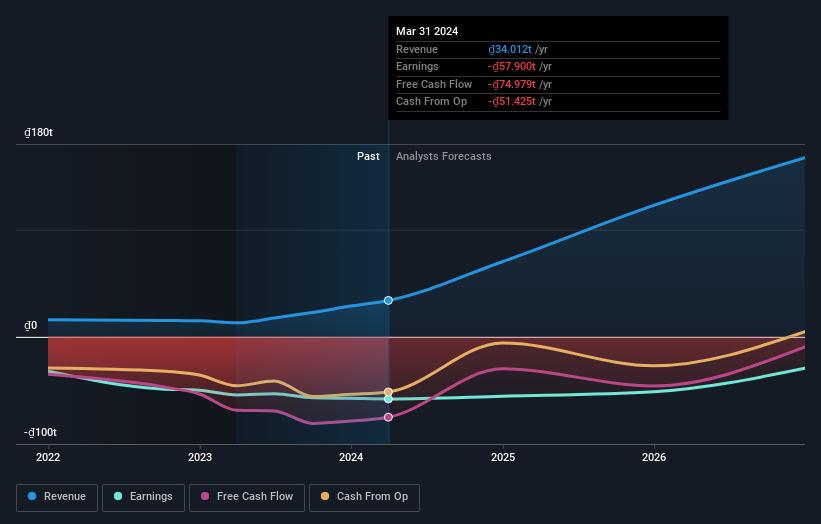Viewport: 821px width, 524px height.
Task: Click the 2024 x-axis label
Action: pos(351,457)
